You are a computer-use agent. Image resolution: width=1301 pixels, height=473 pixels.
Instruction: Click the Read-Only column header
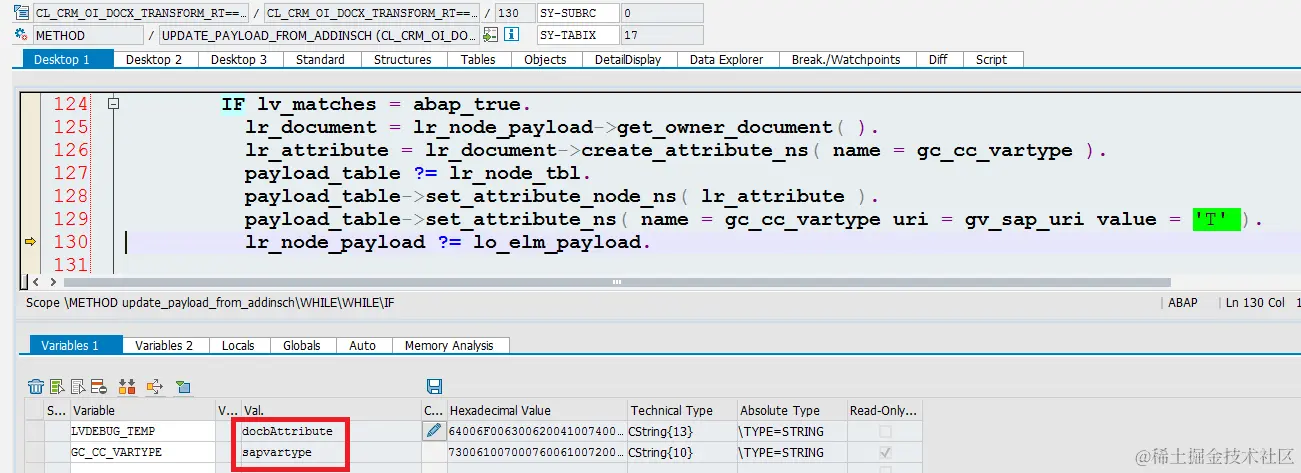tap(883, 410)
